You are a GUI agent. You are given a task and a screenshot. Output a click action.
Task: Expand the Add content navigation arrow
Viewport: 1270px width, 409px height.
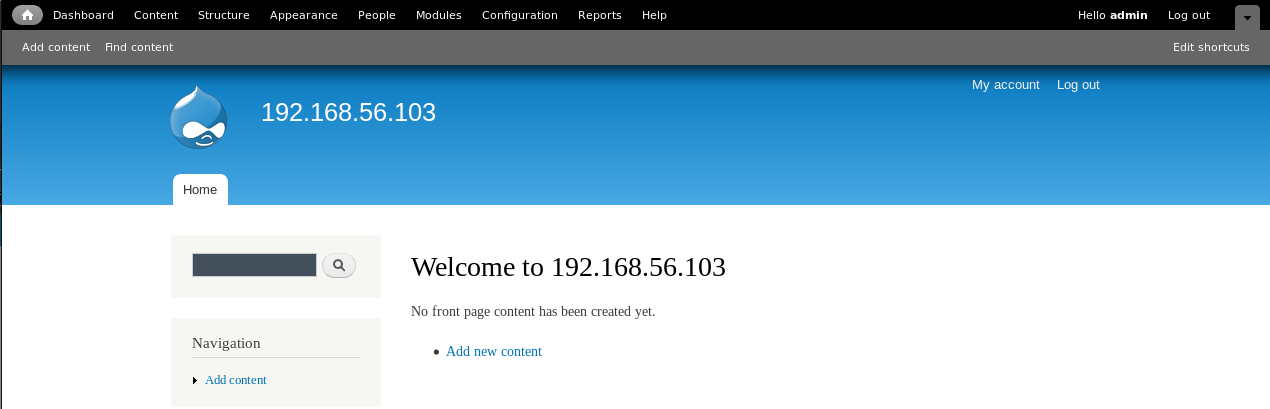[195, 381]
